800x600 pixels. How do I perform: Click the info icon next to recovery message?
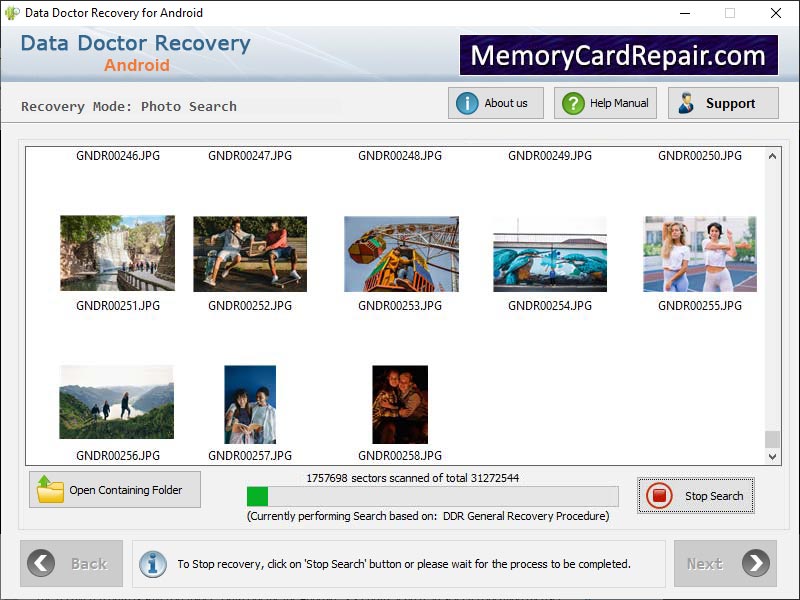[x=152, y=563]
